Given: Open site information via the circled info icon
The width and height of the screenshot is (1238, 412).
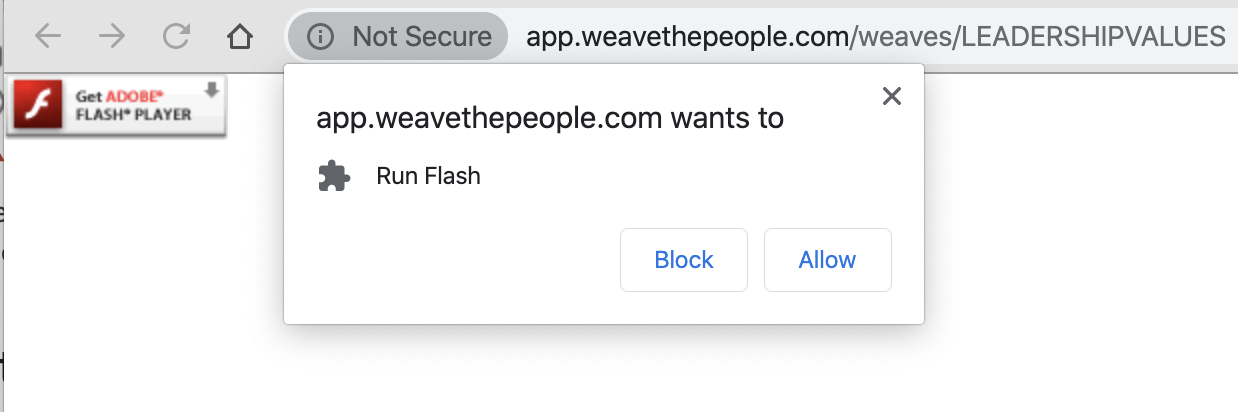Looking at the screenshot, I should tap(319, 38).
